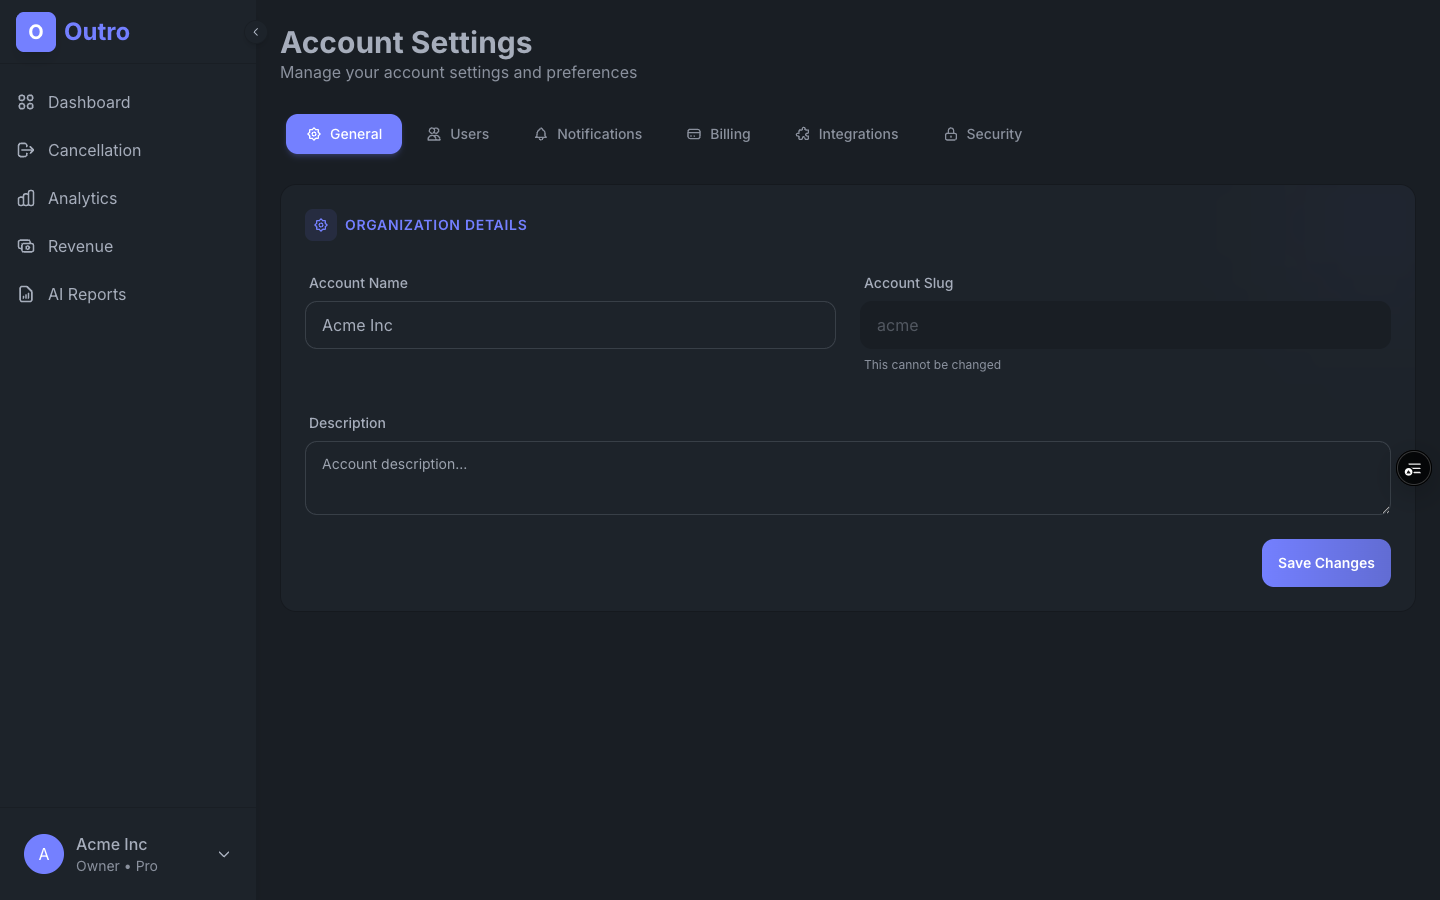
Task: Click the Billing credit card icon
Action: [x=694, y=134]
